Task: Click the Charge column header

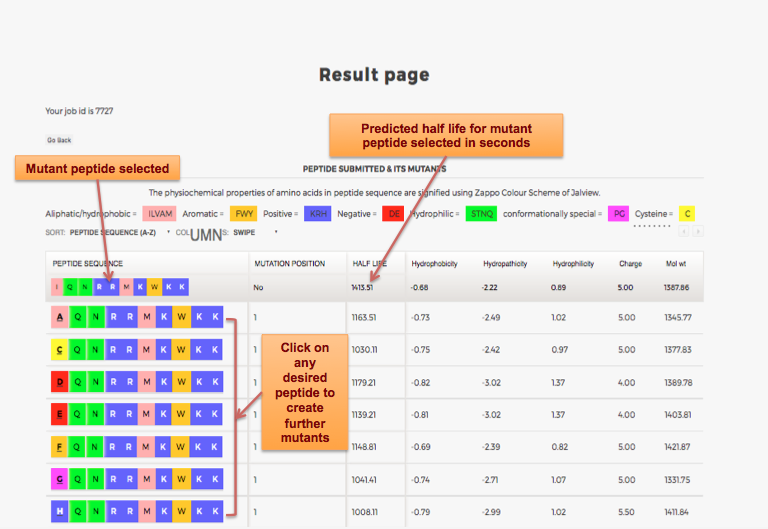Action: click(630, 264)
